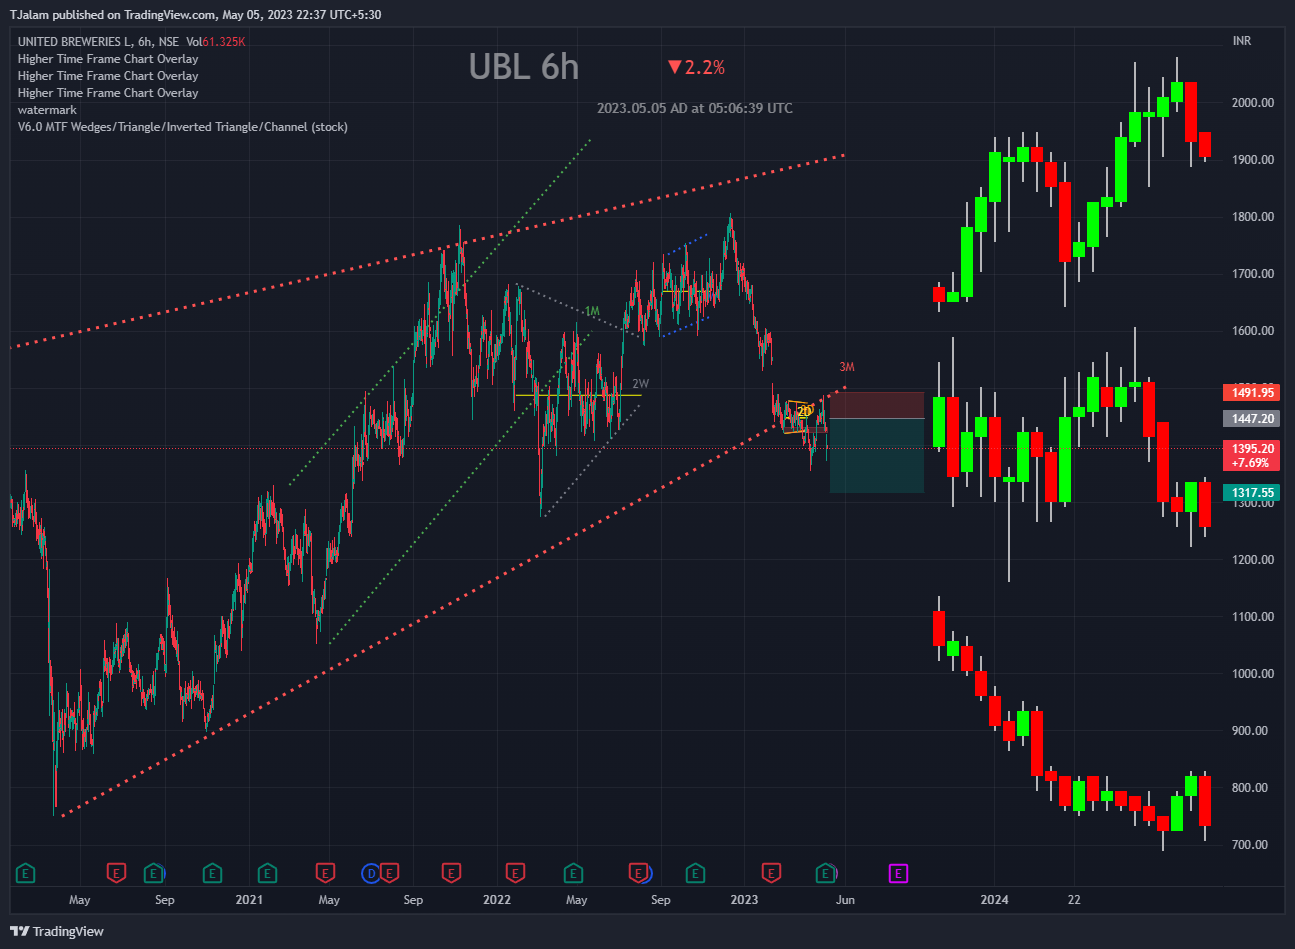Image resolution: width=1295 pixels, height=949 pixels.
Task: Click the 1000.00 price axis label
Action: pos(1253,674)
